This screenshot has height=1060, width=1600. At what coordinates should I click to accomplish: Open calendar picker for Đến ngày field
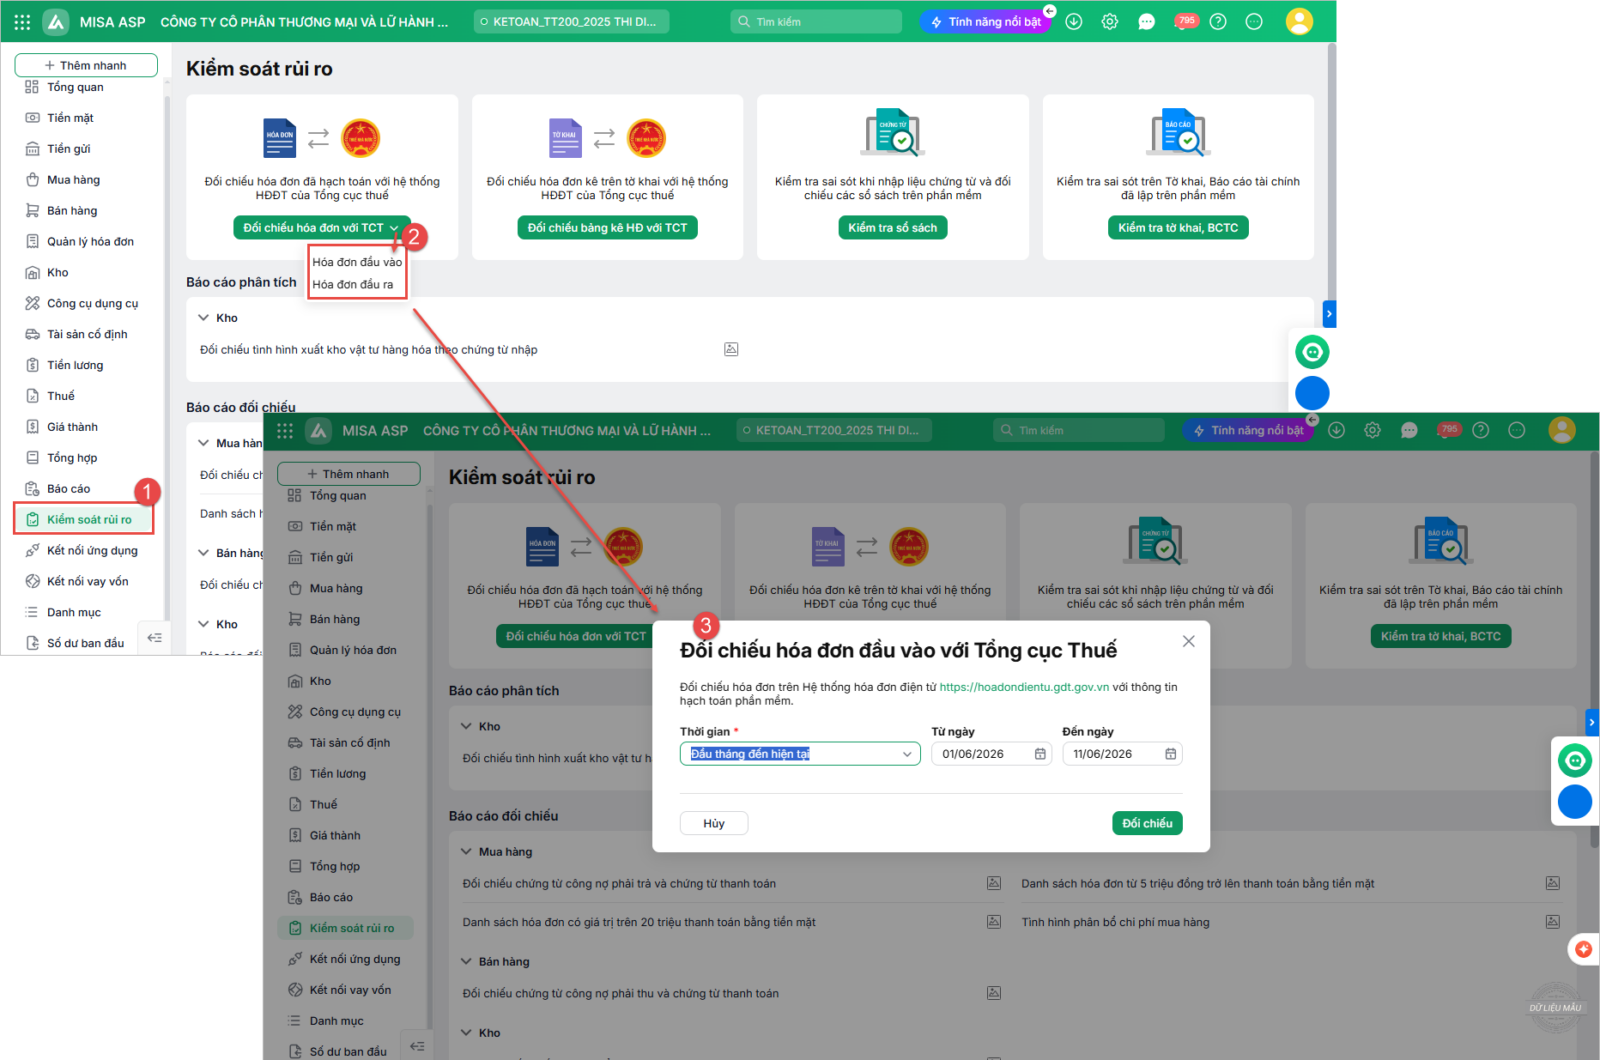click(1170, 754)
